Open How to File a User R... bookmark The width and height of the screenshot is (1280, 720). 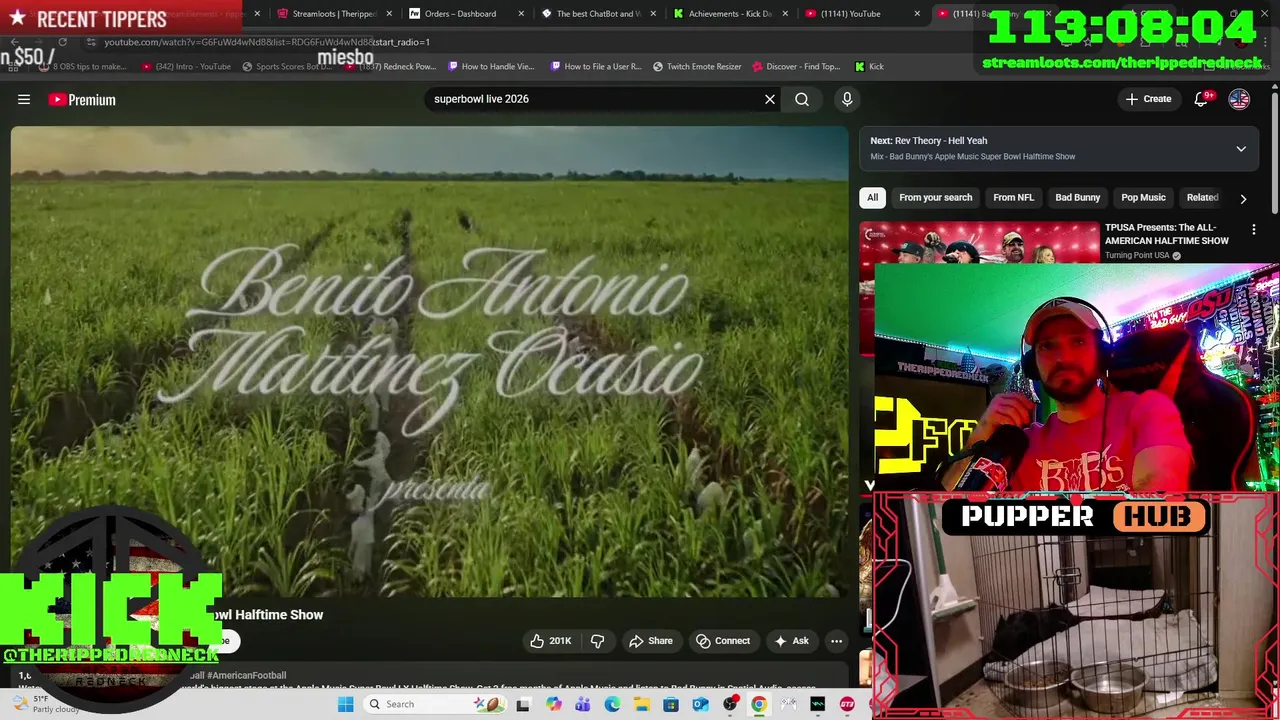point(596,66)
